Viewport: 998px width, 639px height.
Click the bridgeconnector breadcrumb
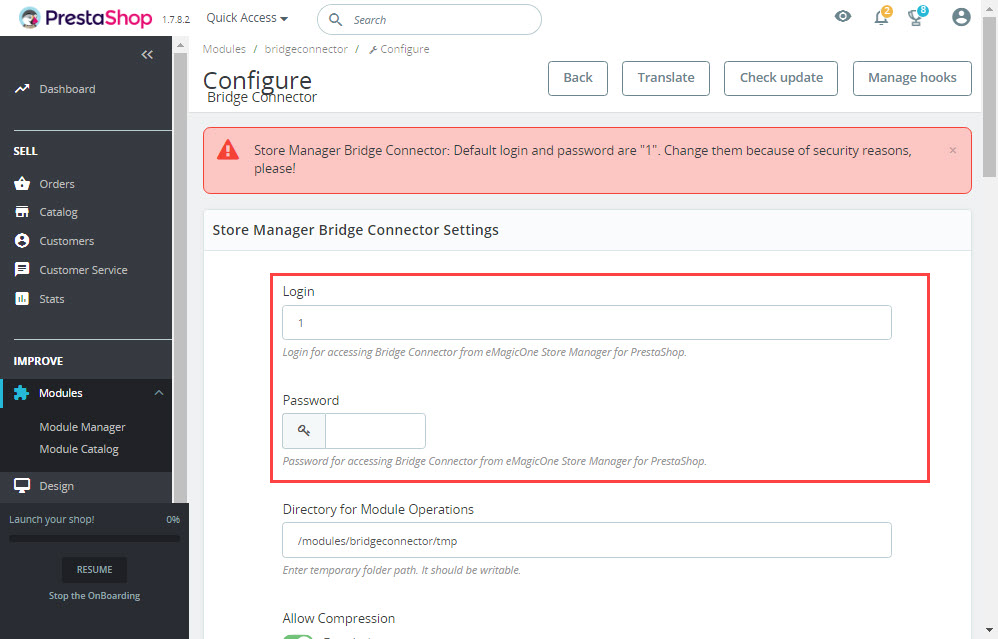coord(306,49)
